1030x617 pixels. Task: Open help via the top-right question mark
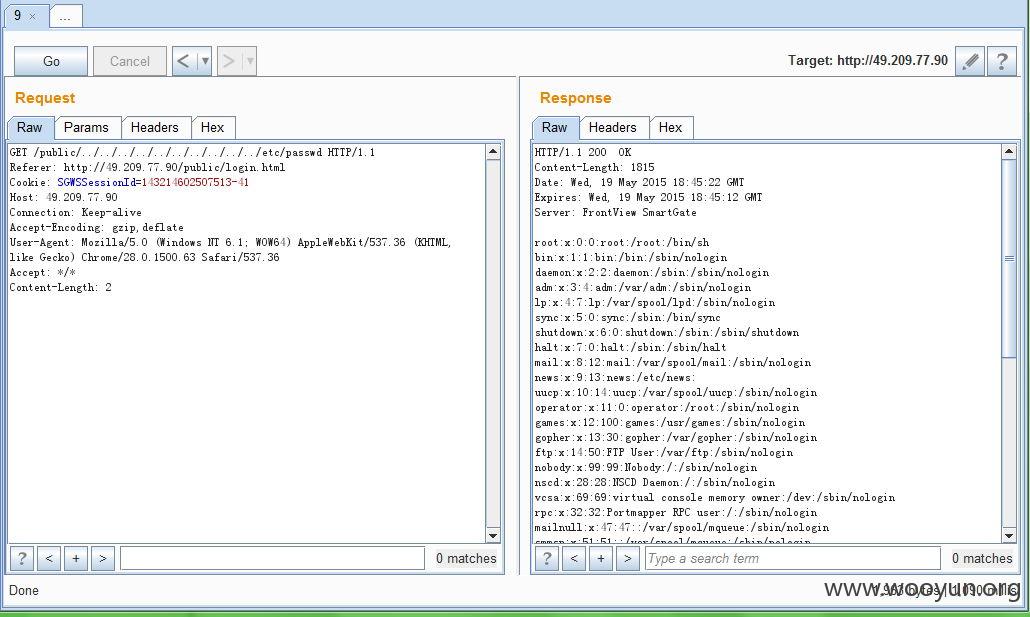coord(1002,61)
